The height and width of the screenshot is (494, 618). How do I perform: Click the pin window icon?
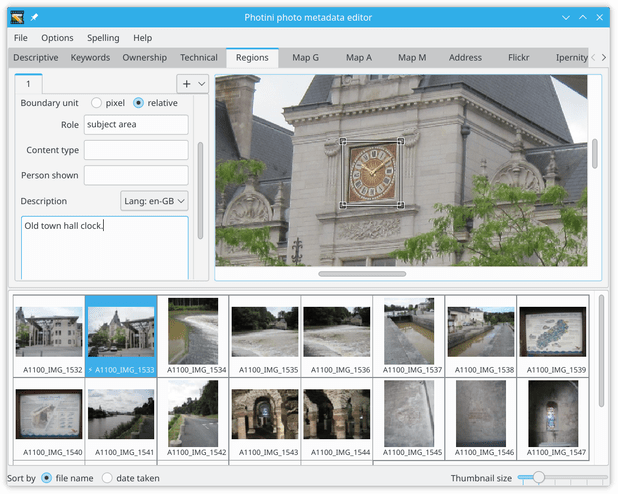[x=35, y=17]
